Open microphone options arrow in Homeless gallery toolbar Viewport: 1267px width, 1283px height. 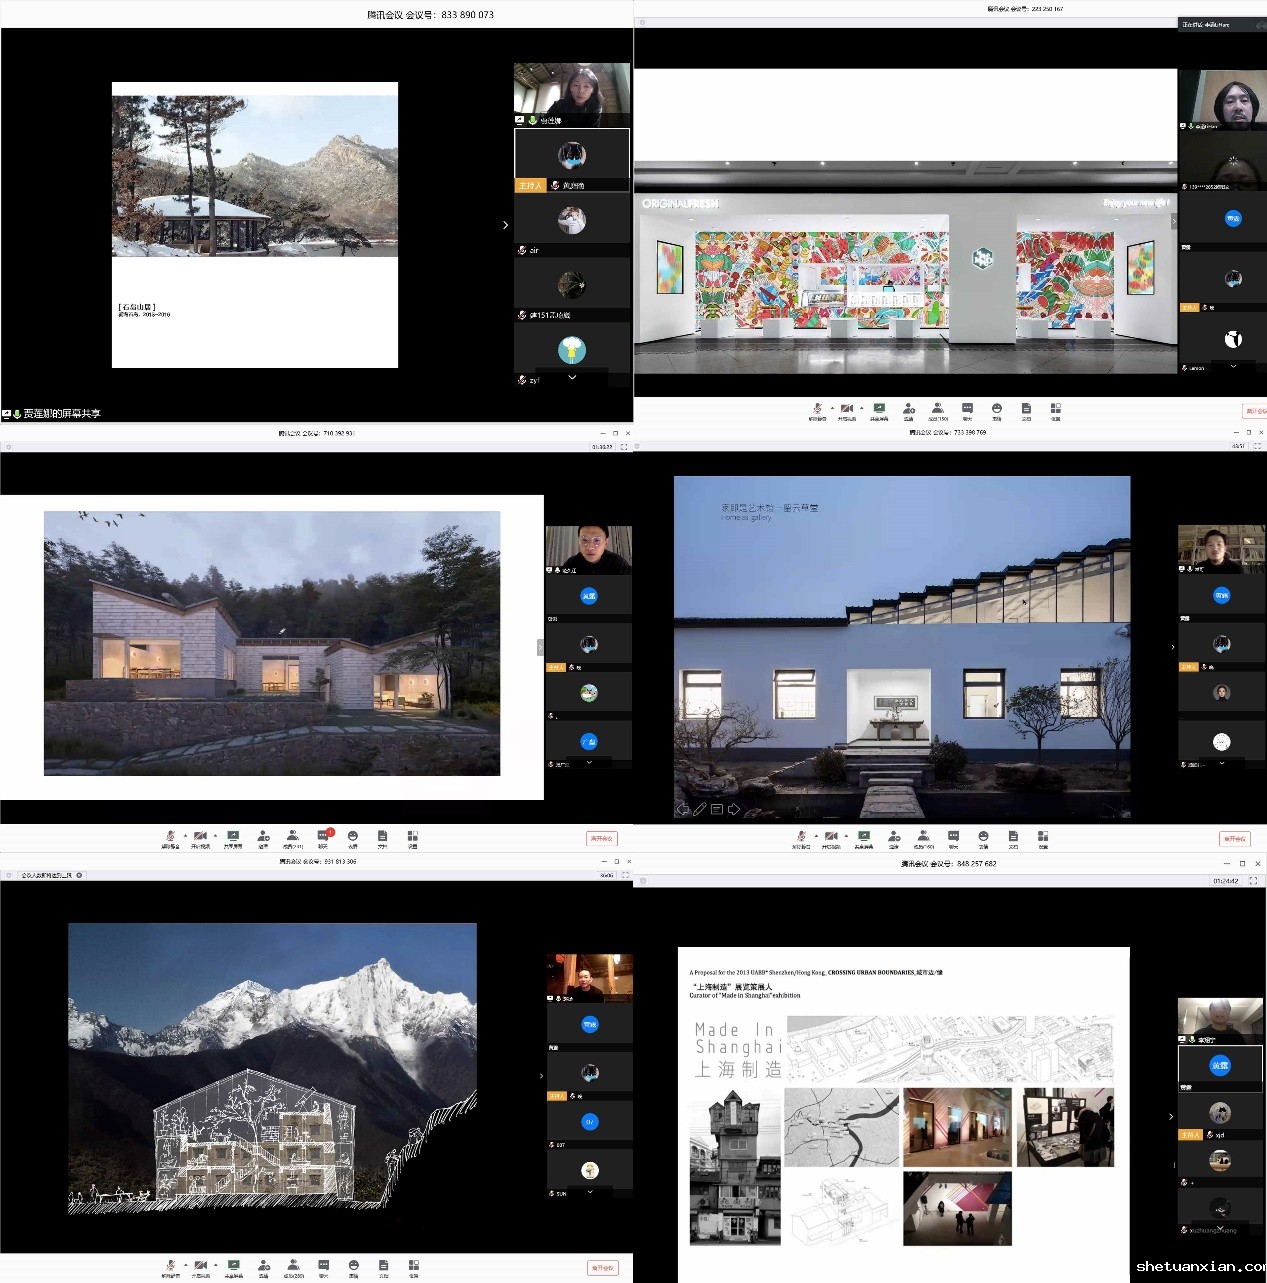816,835
